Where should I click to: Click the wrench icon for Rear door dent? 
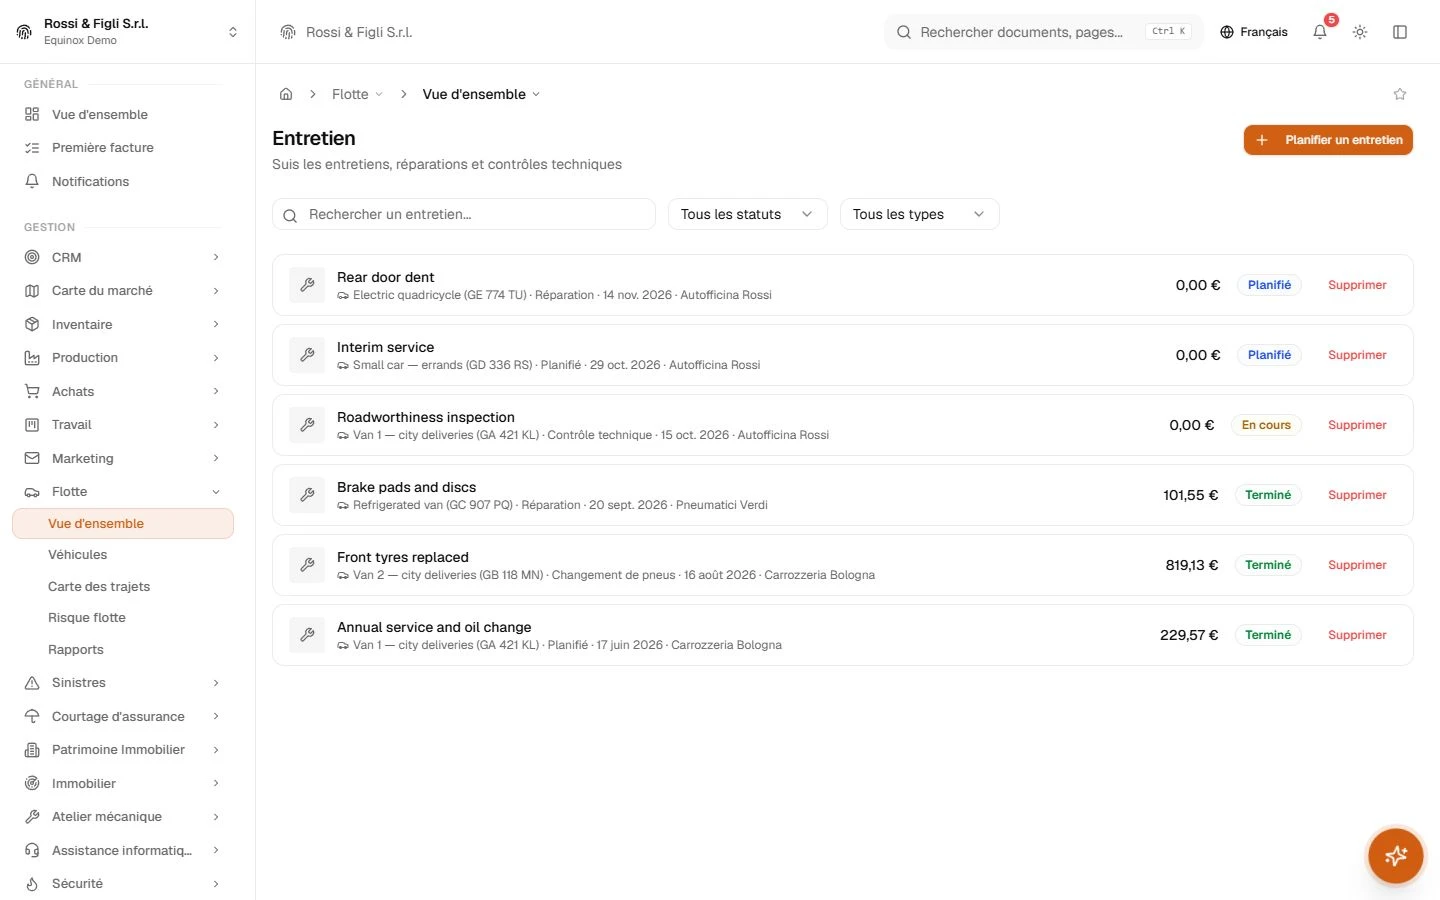pos(307,285)
